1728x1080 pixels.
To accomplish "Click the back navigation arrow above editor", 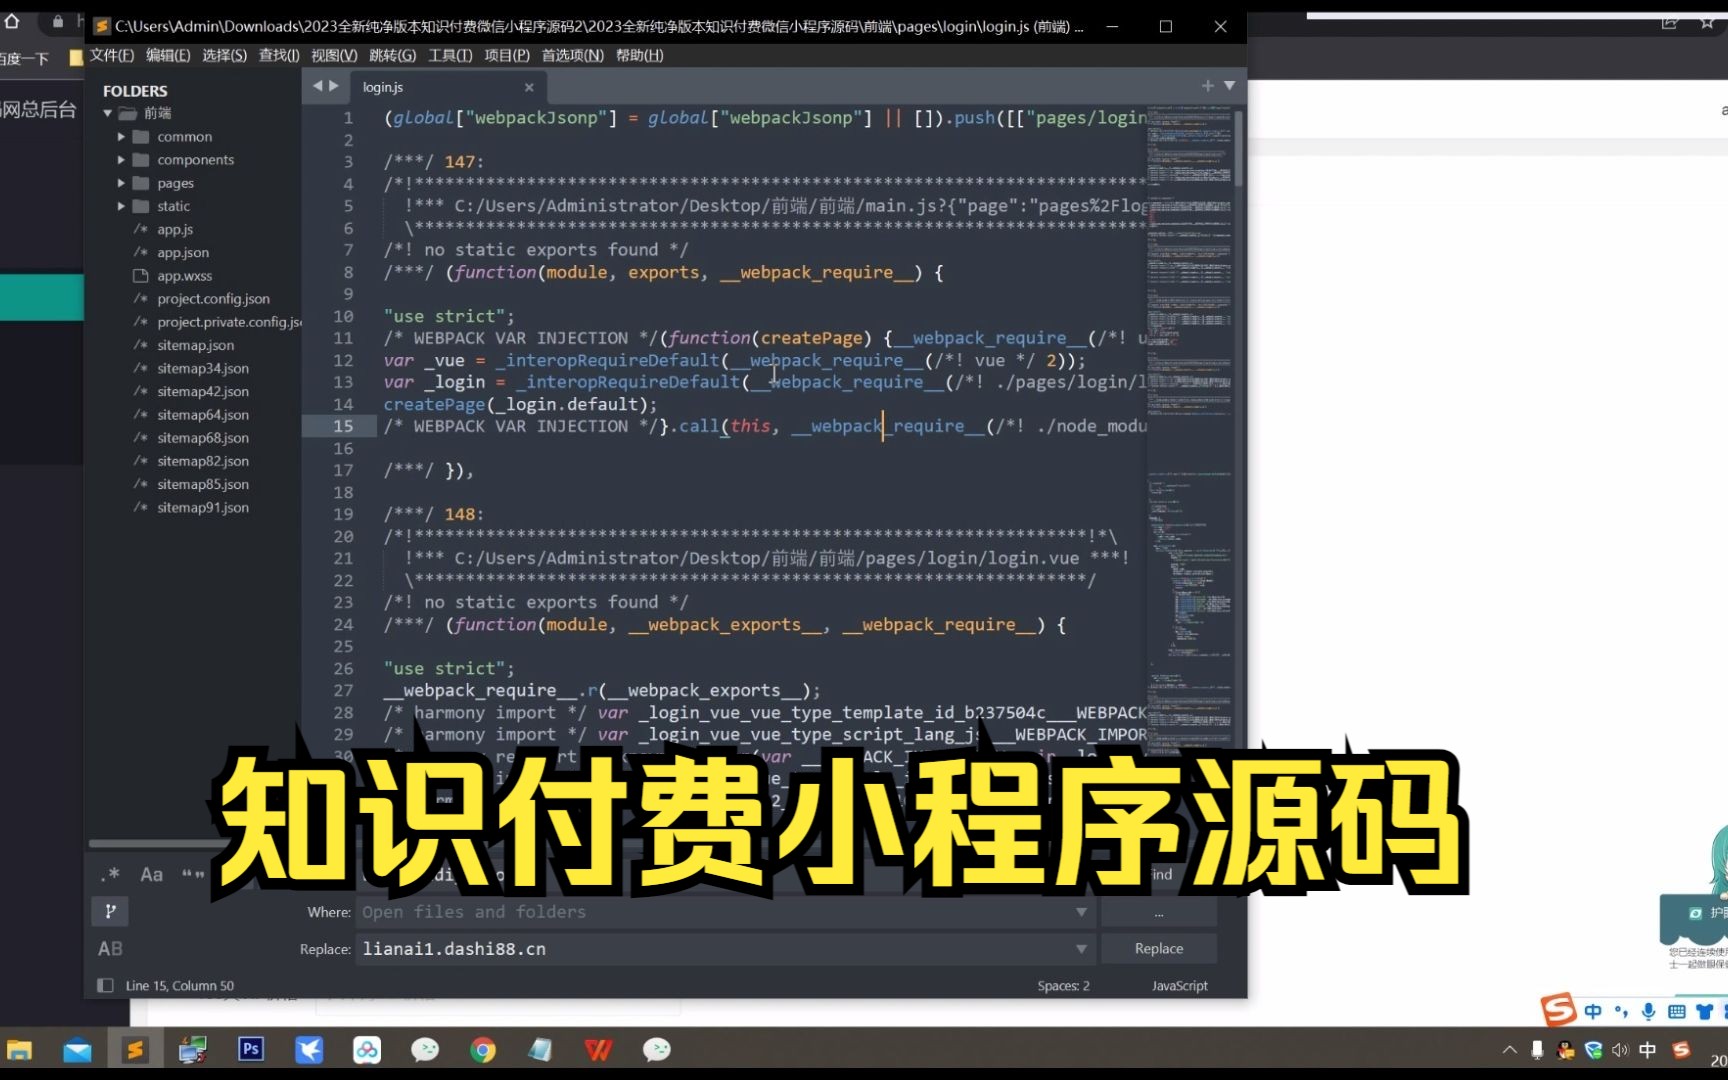I will click(x=316, y=86).
